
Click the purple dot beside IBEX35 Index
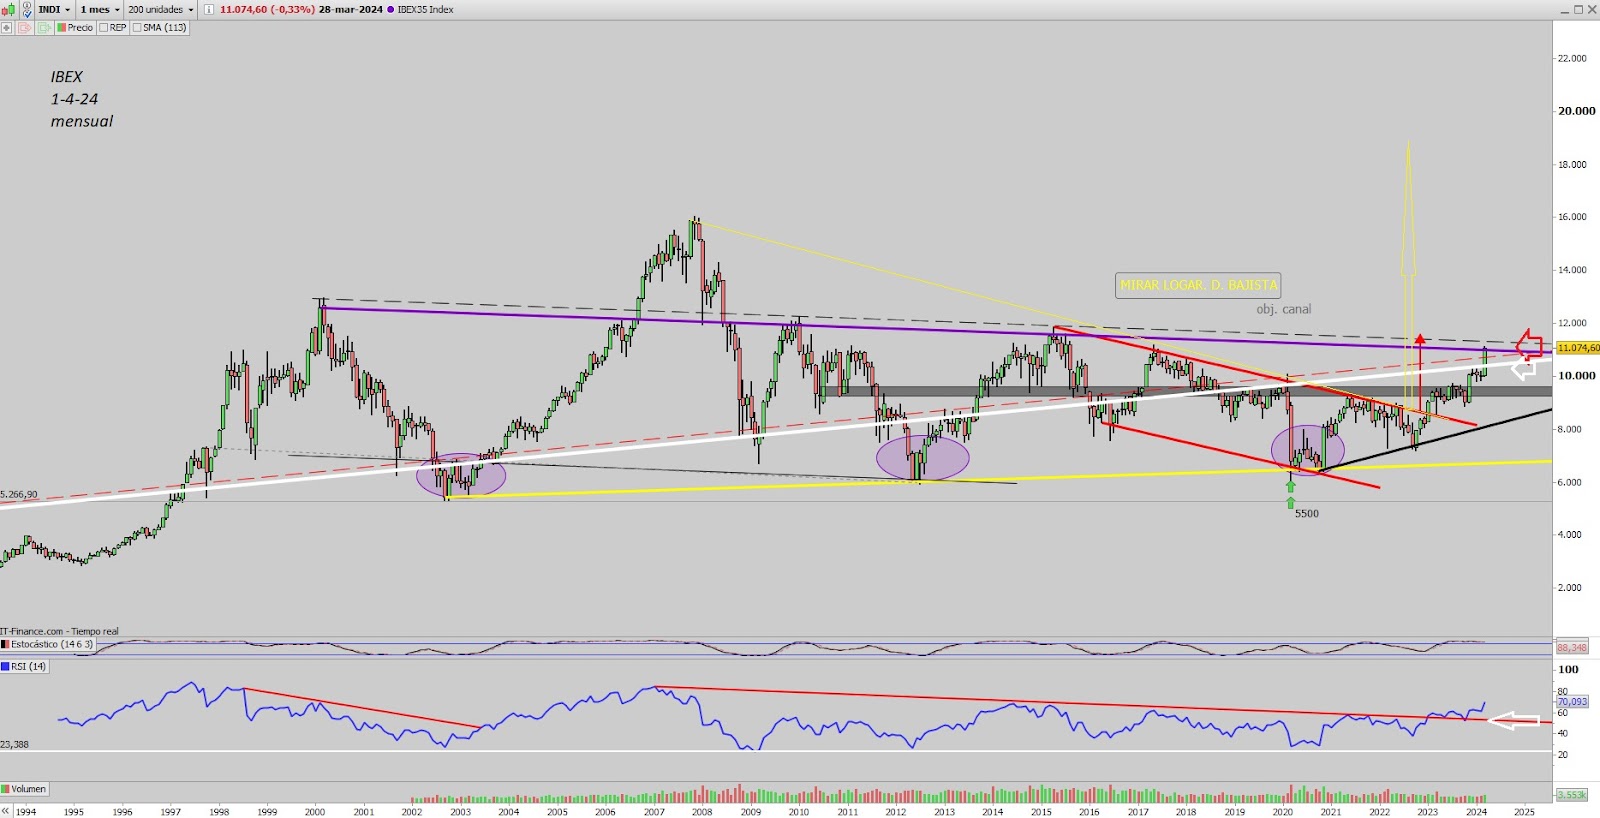pyautogui.click(x=390, y=9)
